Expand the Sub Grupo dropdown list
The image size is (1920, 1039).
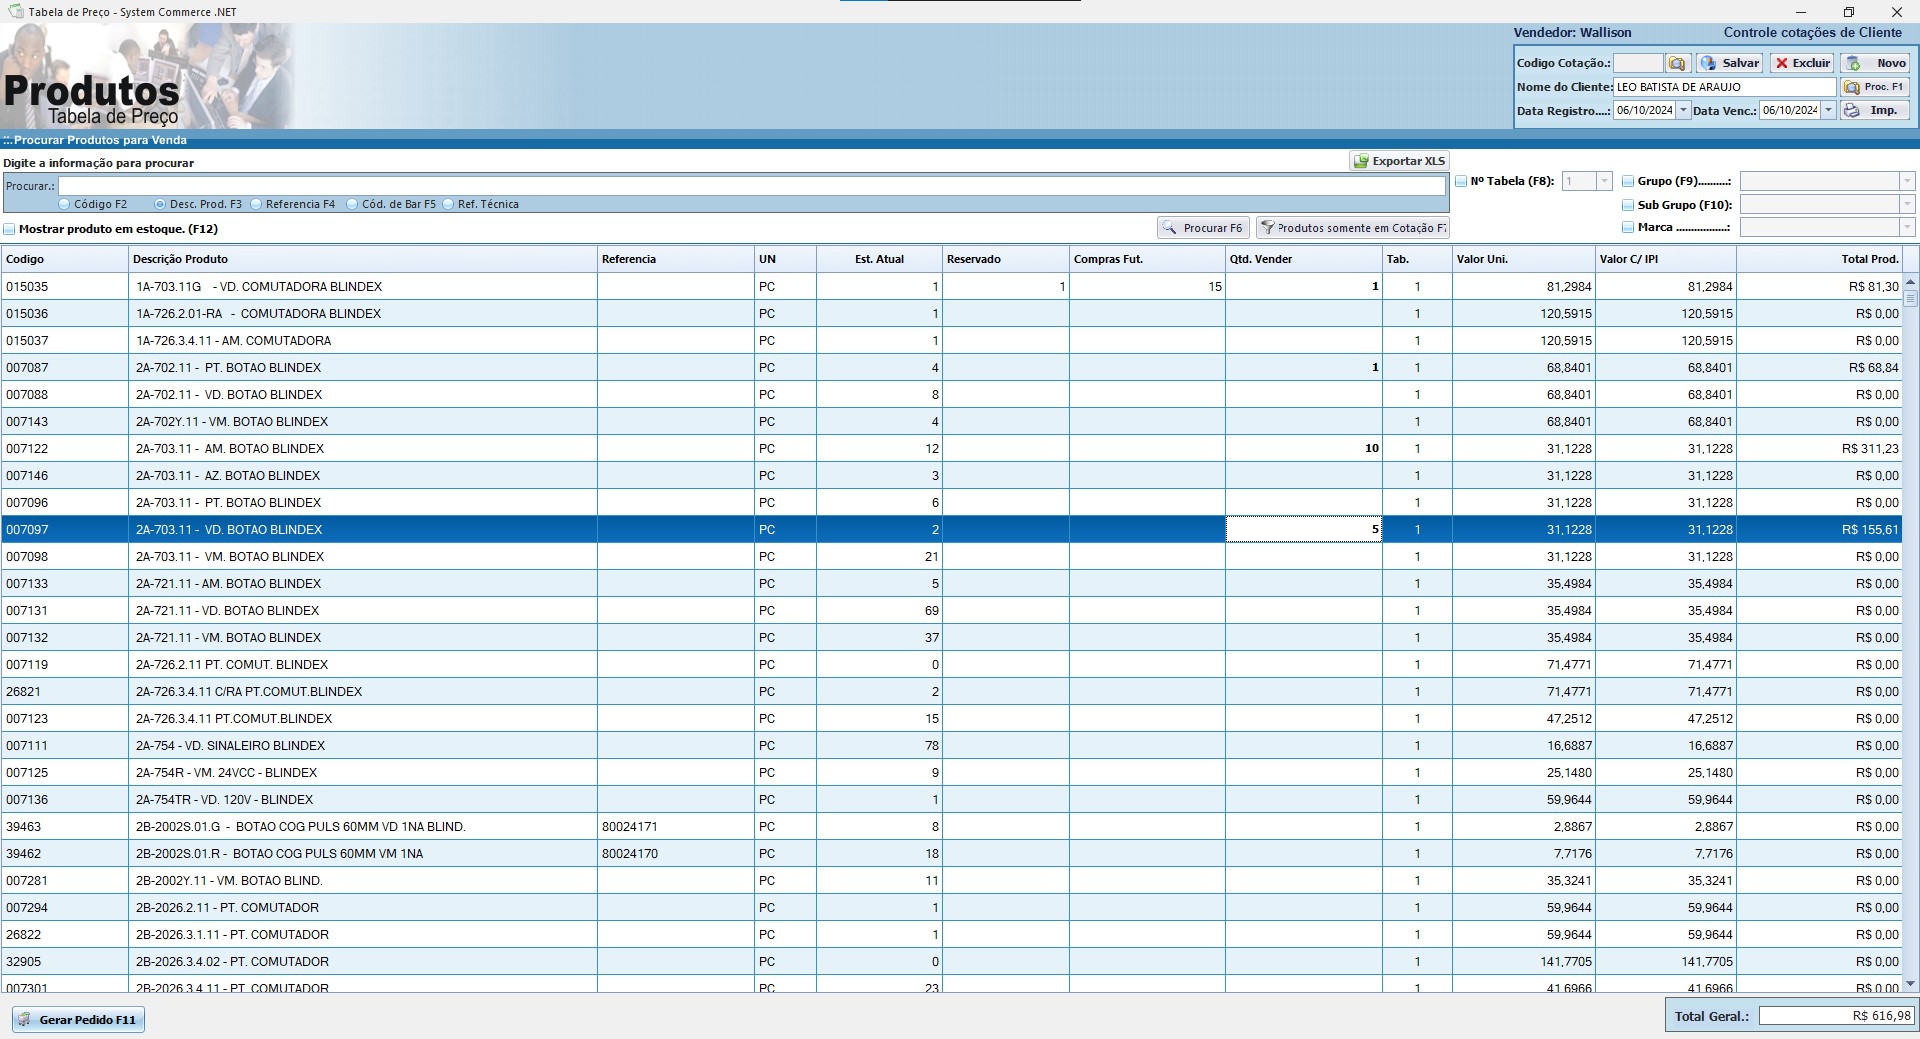tap(1907, 204)
